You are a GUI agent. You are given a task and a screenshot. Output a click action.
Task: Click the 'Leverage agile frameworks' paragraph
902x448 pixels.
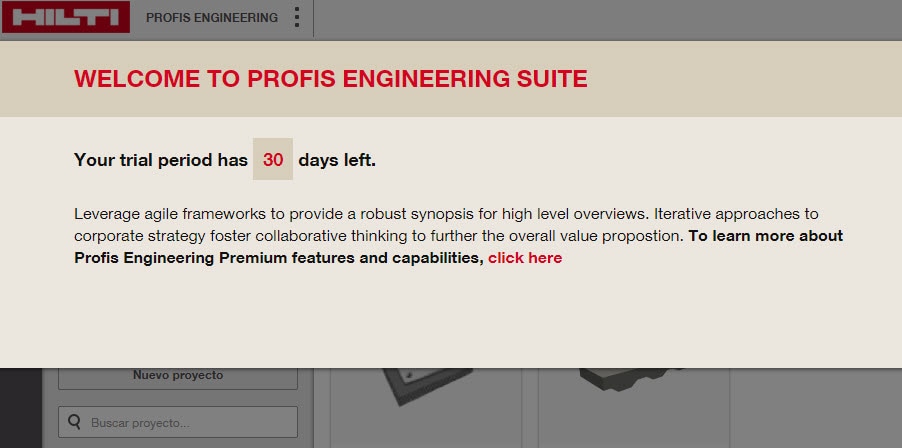click(400, 214)
